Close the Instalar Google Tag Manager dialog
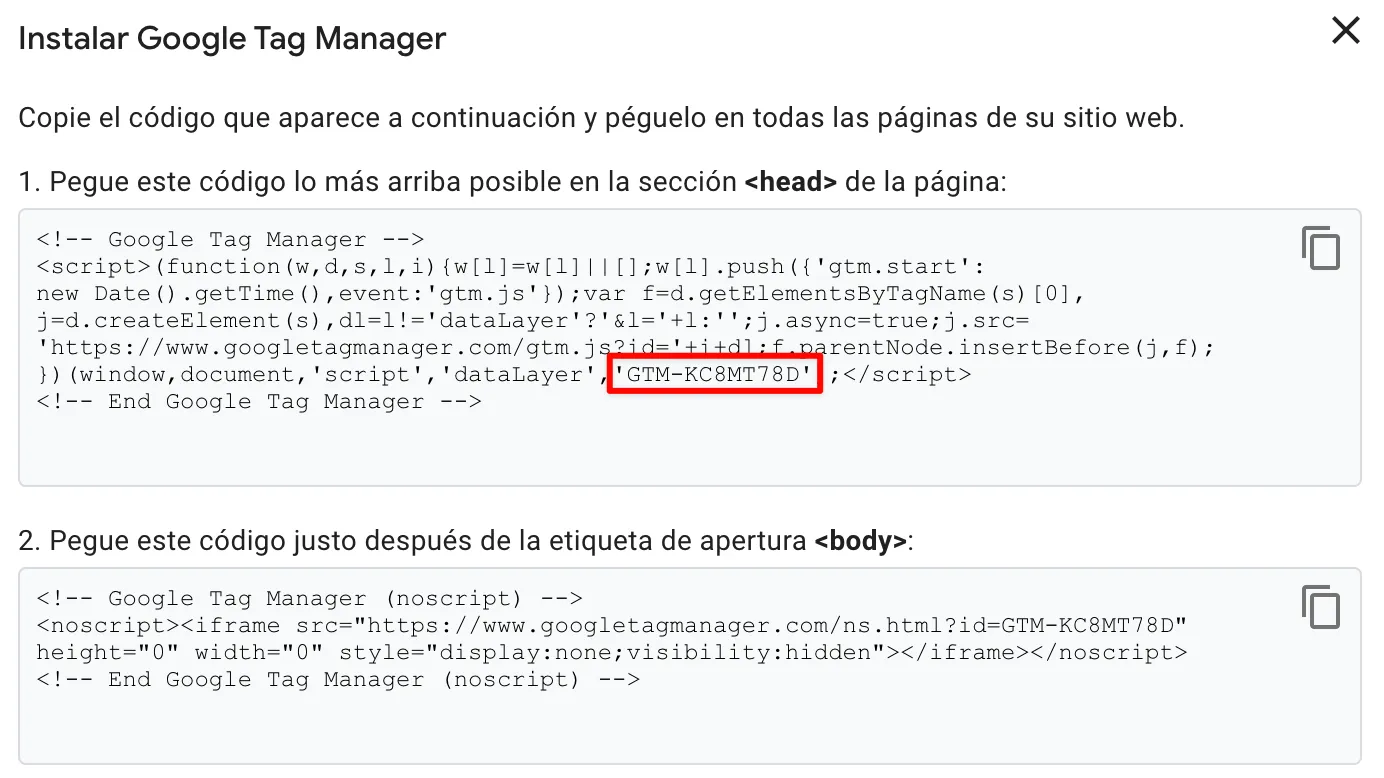 click(1346, 31)
